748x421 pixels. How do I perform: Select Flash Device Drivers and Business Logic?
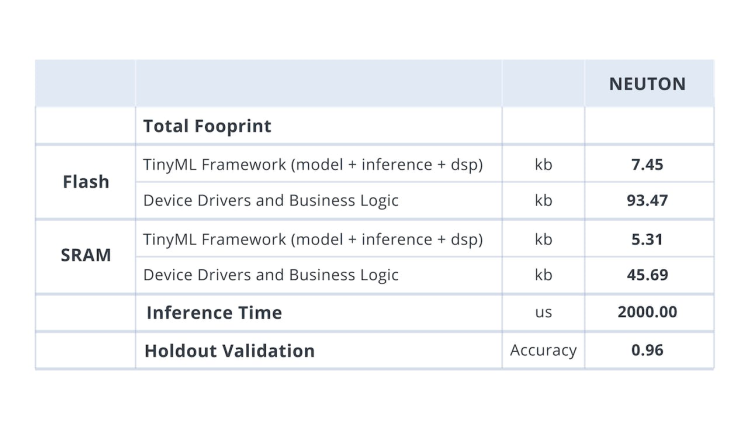point(271,200)
